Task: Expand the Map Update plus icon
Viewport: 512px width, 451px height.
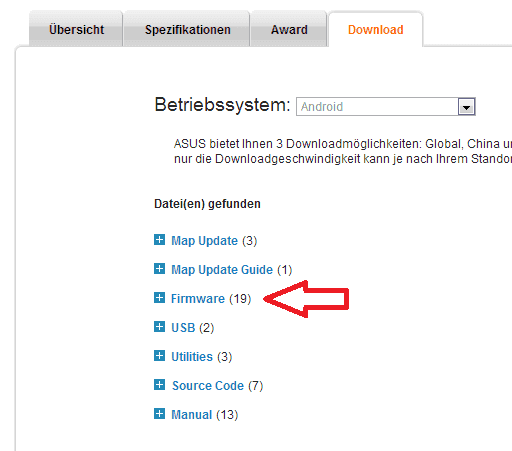Action: (x=159, y=240)
